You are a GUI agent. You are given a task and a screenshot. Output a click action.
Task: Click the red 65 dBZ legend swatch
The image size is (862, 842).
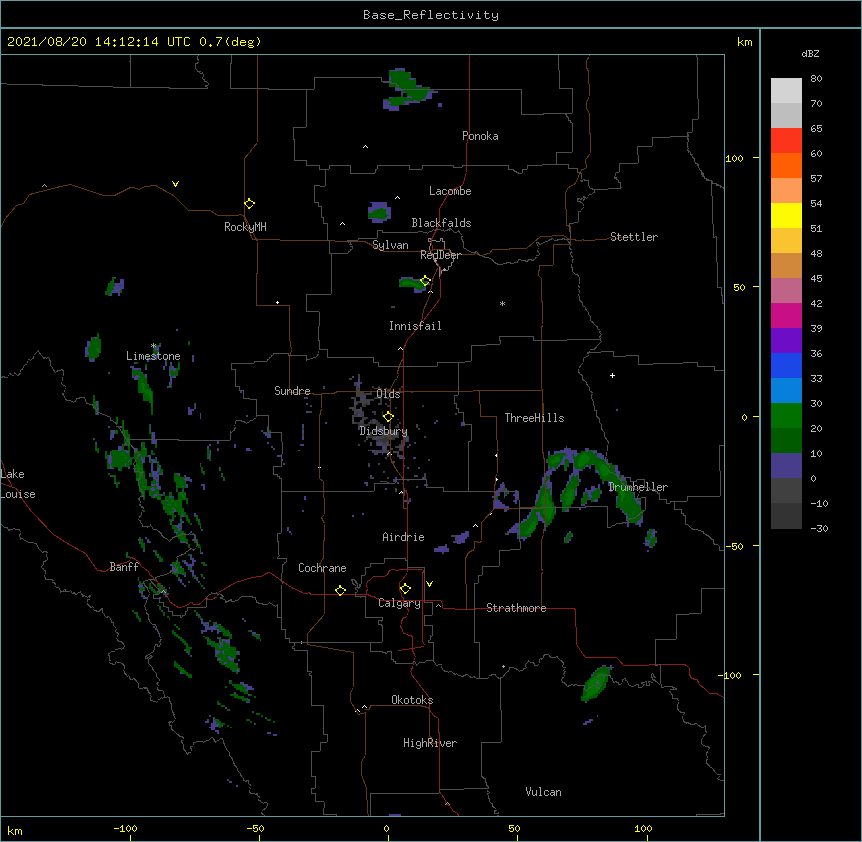click(786, 140)
